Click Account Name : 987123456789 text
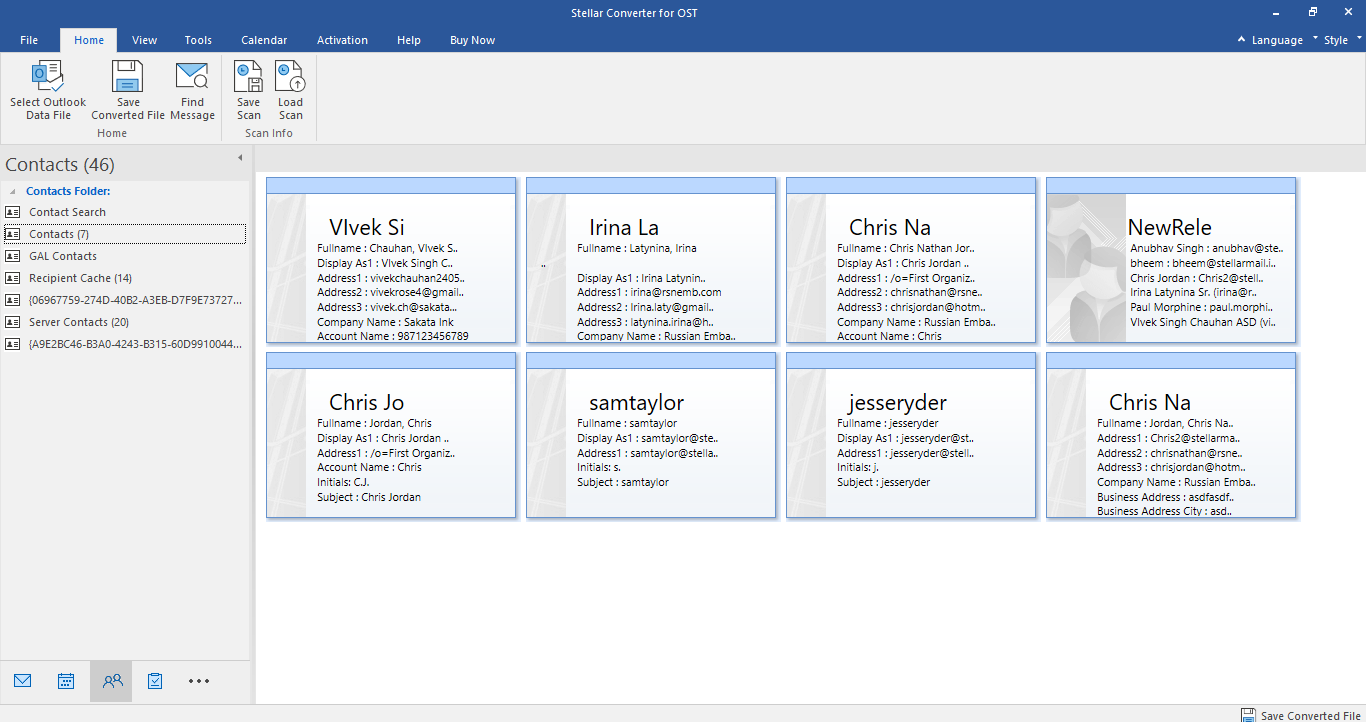Viewport: 1366px width, 722px height. click(393, 336)
